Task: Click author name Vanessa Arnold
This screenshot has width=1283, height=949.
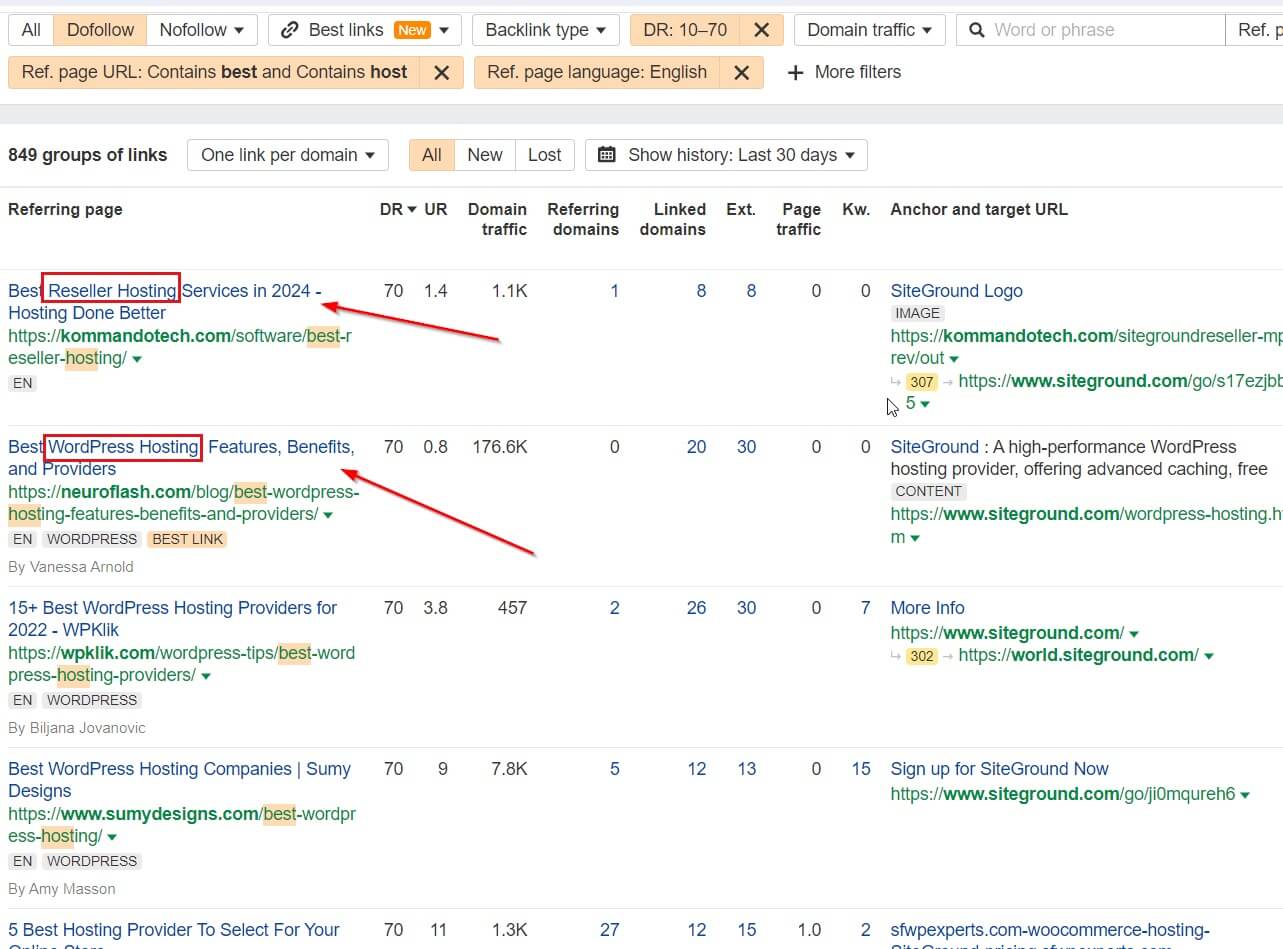Action: [81, 567]
